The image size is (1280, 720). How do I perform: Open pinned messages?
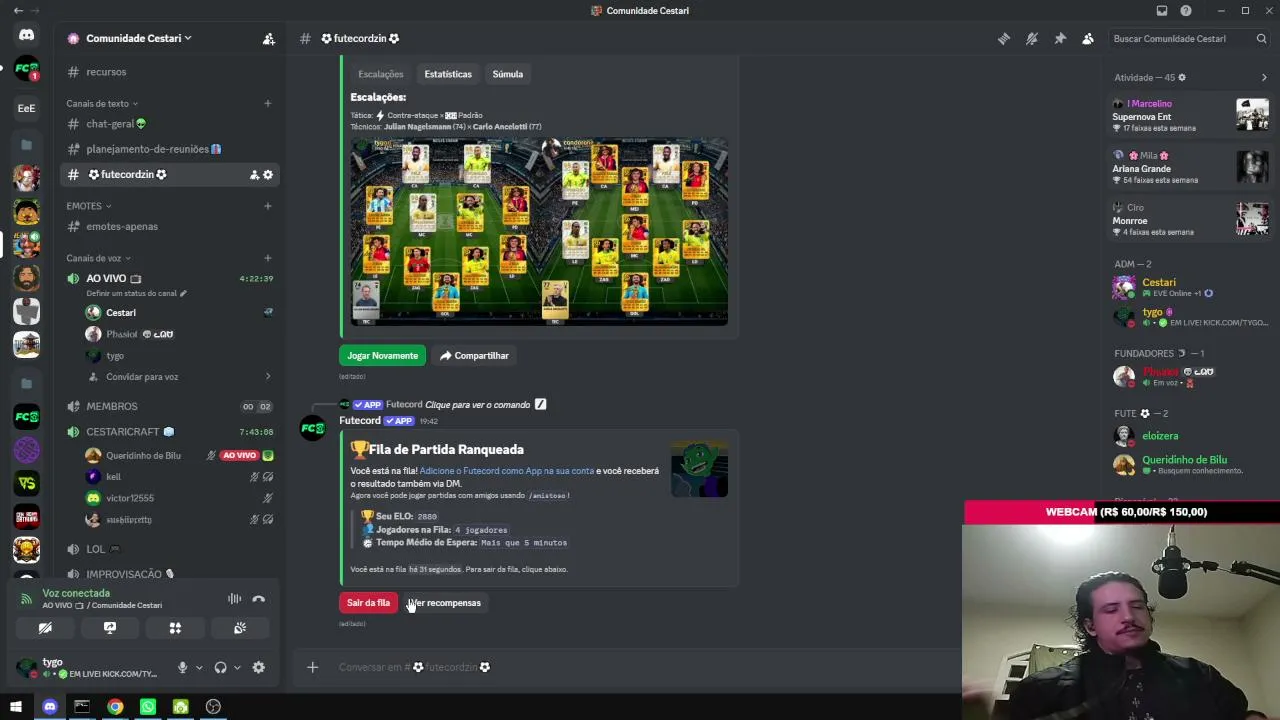(1060, 39)
